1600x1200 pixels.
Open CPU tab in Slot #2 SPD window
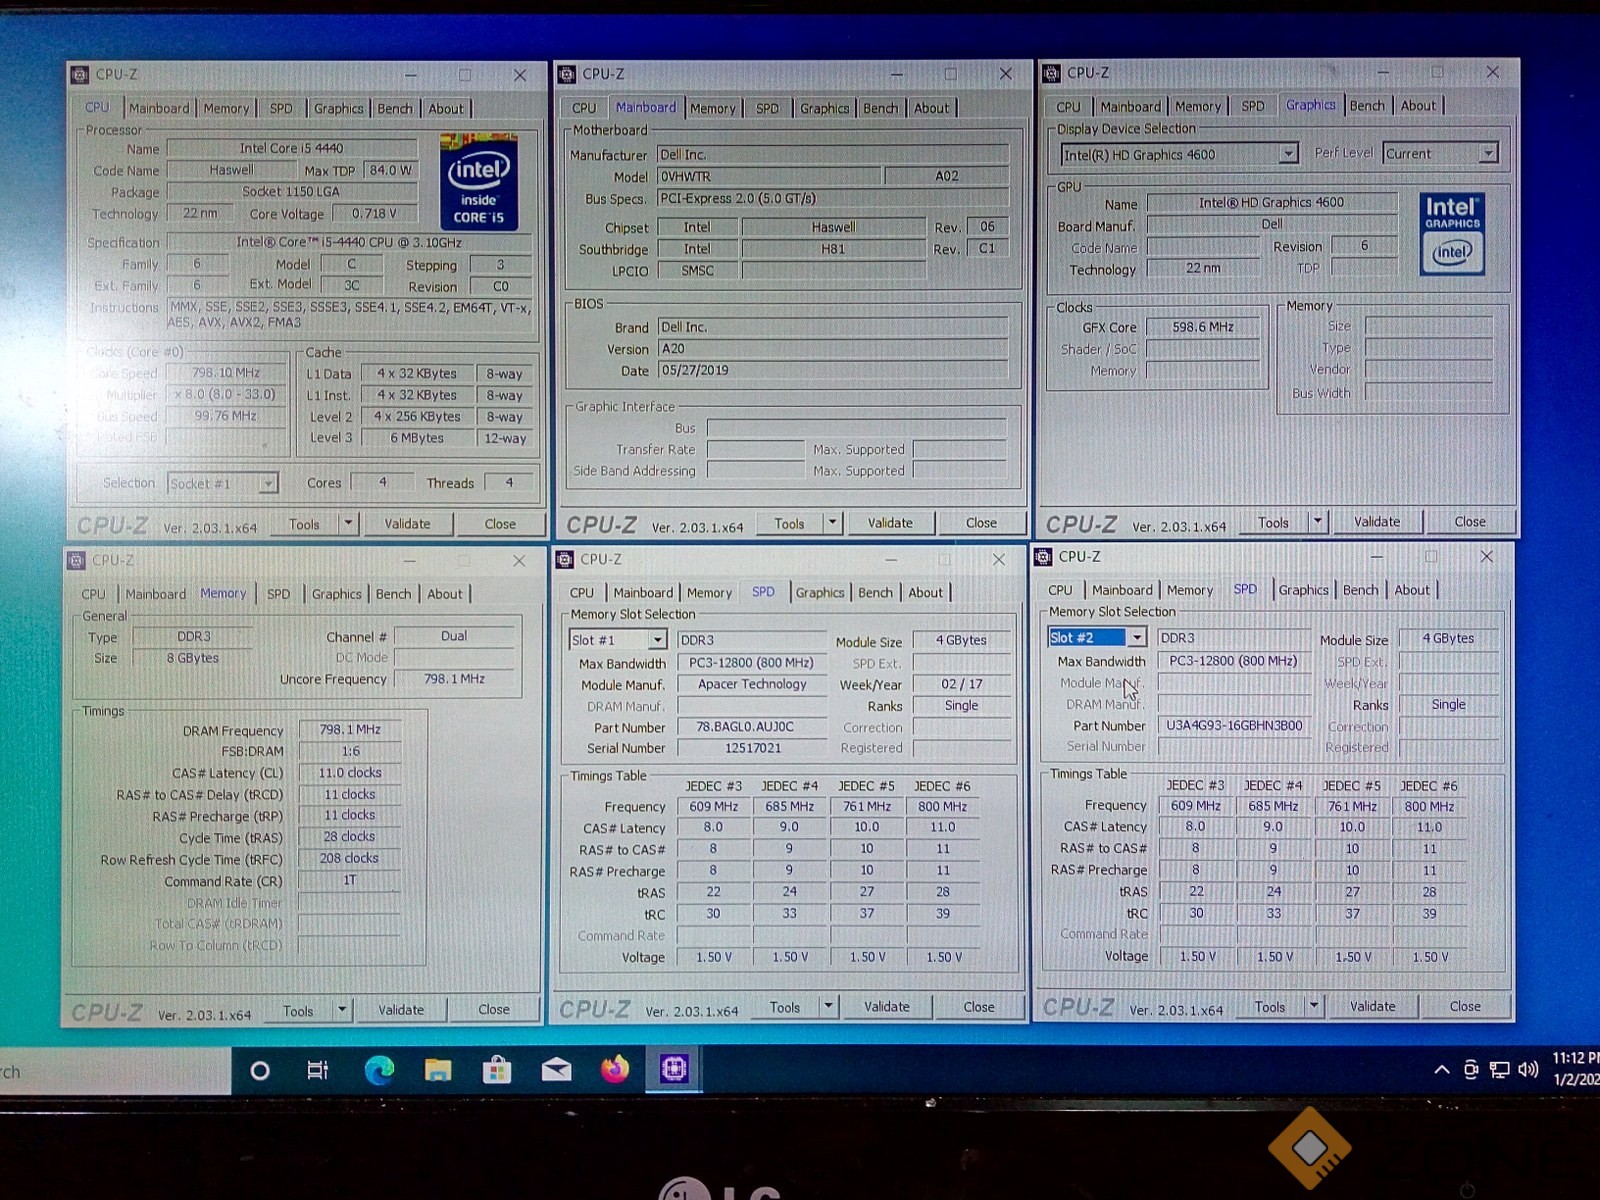coord(1060,591)
